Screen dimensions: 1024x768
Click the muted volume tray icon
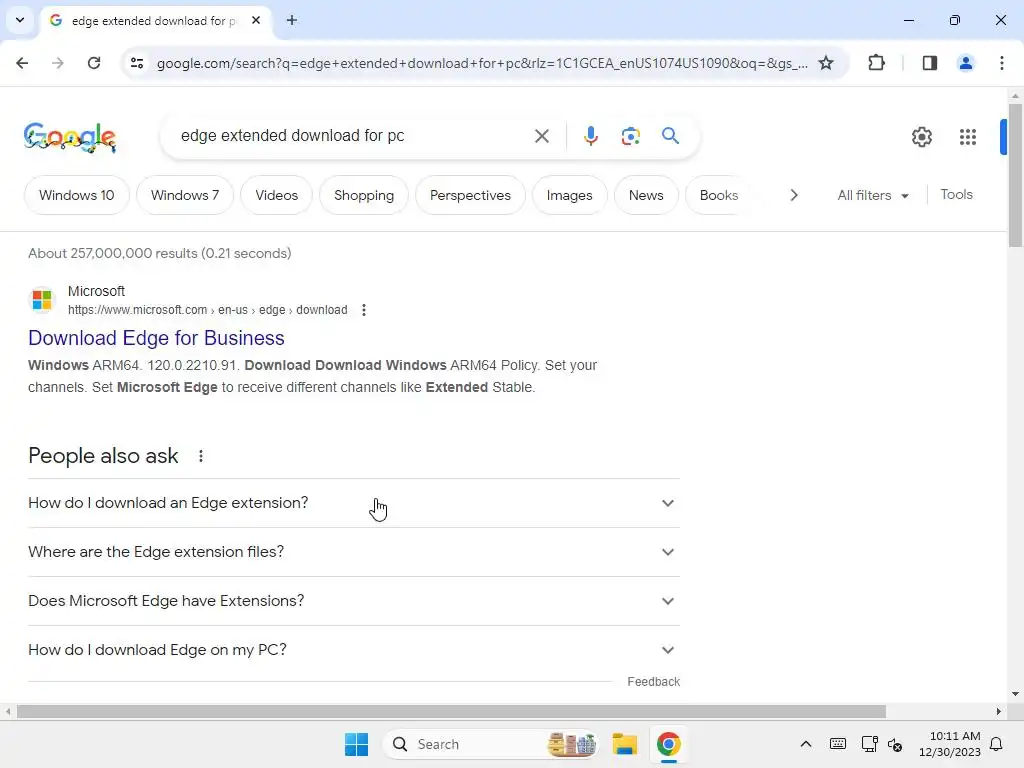895,744
